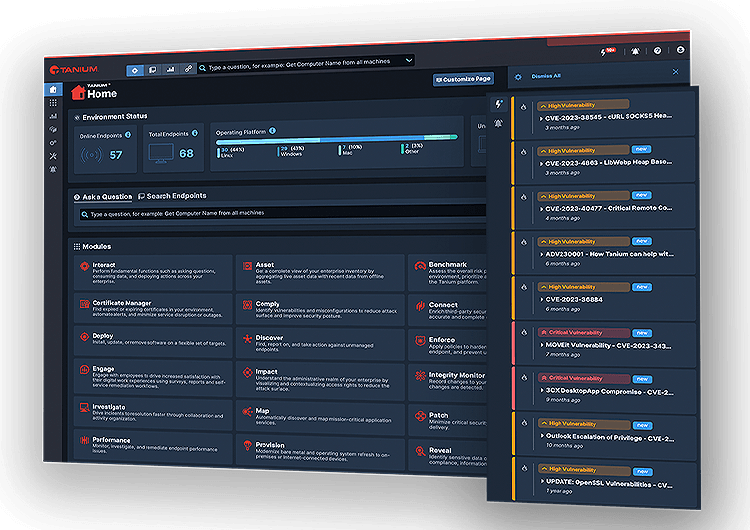
Task: Open the Home icon in left sidebar
Action: 53,89
